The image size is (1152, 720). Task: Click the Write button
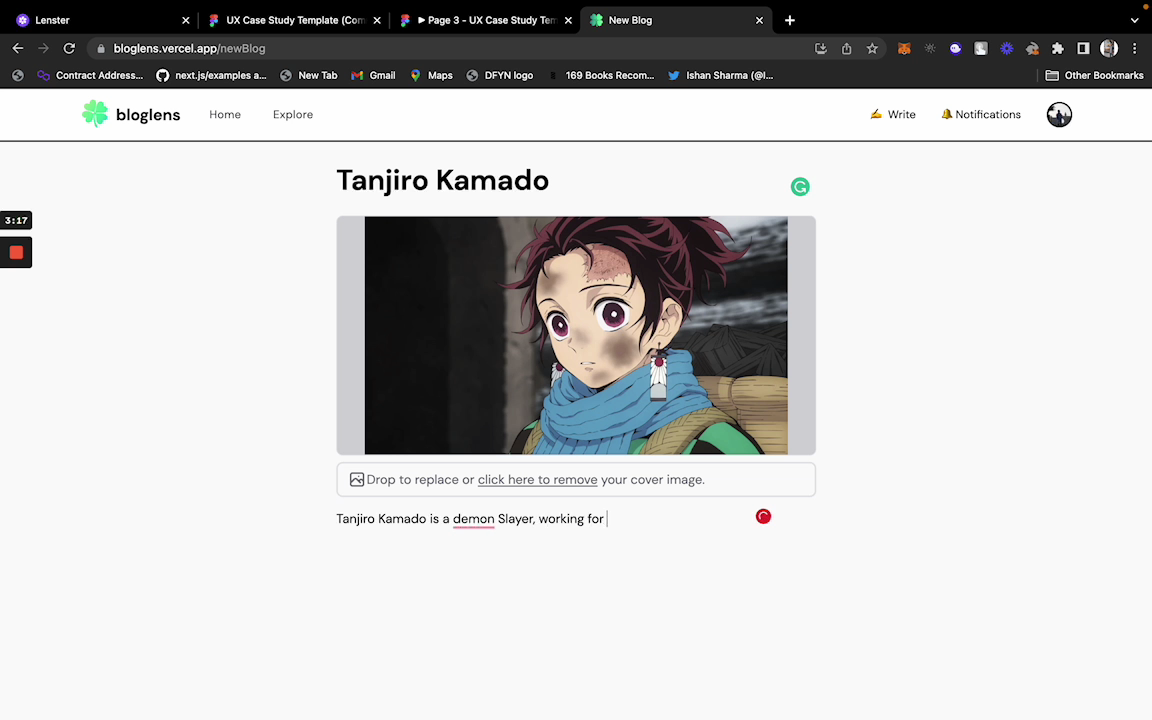(x=893, y=115)
